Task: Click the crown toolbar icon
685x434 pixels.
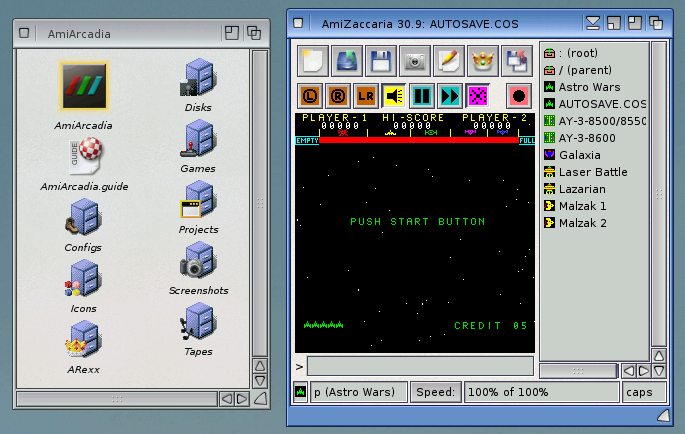Action: click(x=484, y=61)
